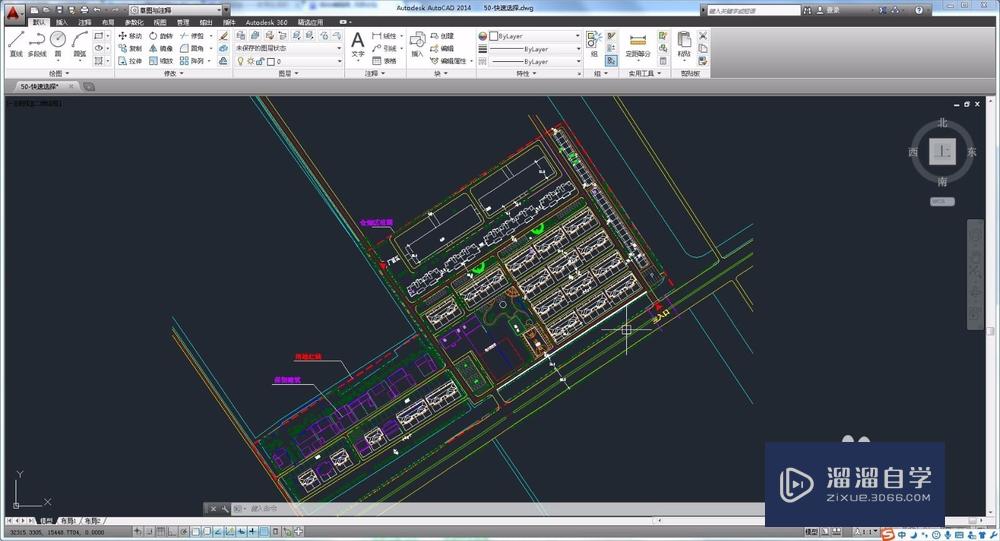The image size is (1000, 541).
Task: Click the Print icon in quick access toolbar
Action: pos(84,10)
